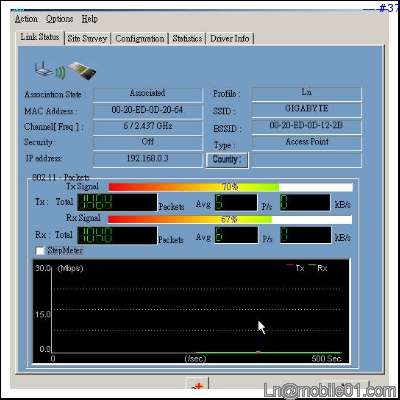Click the Channel value 6 / 2.437 GHz

[x=148, y=128]
